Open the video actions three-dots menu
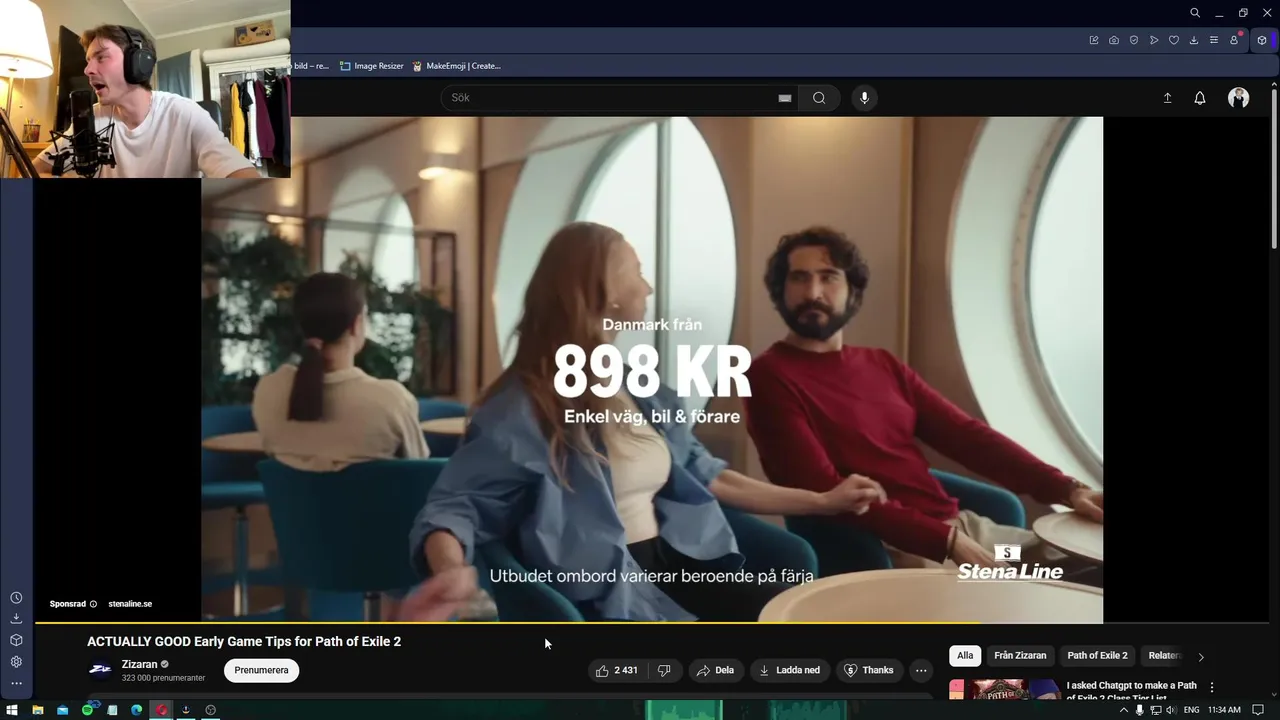Image resolution: width=1280 pixels, height=720 pixels. click(x=921, y=670)
